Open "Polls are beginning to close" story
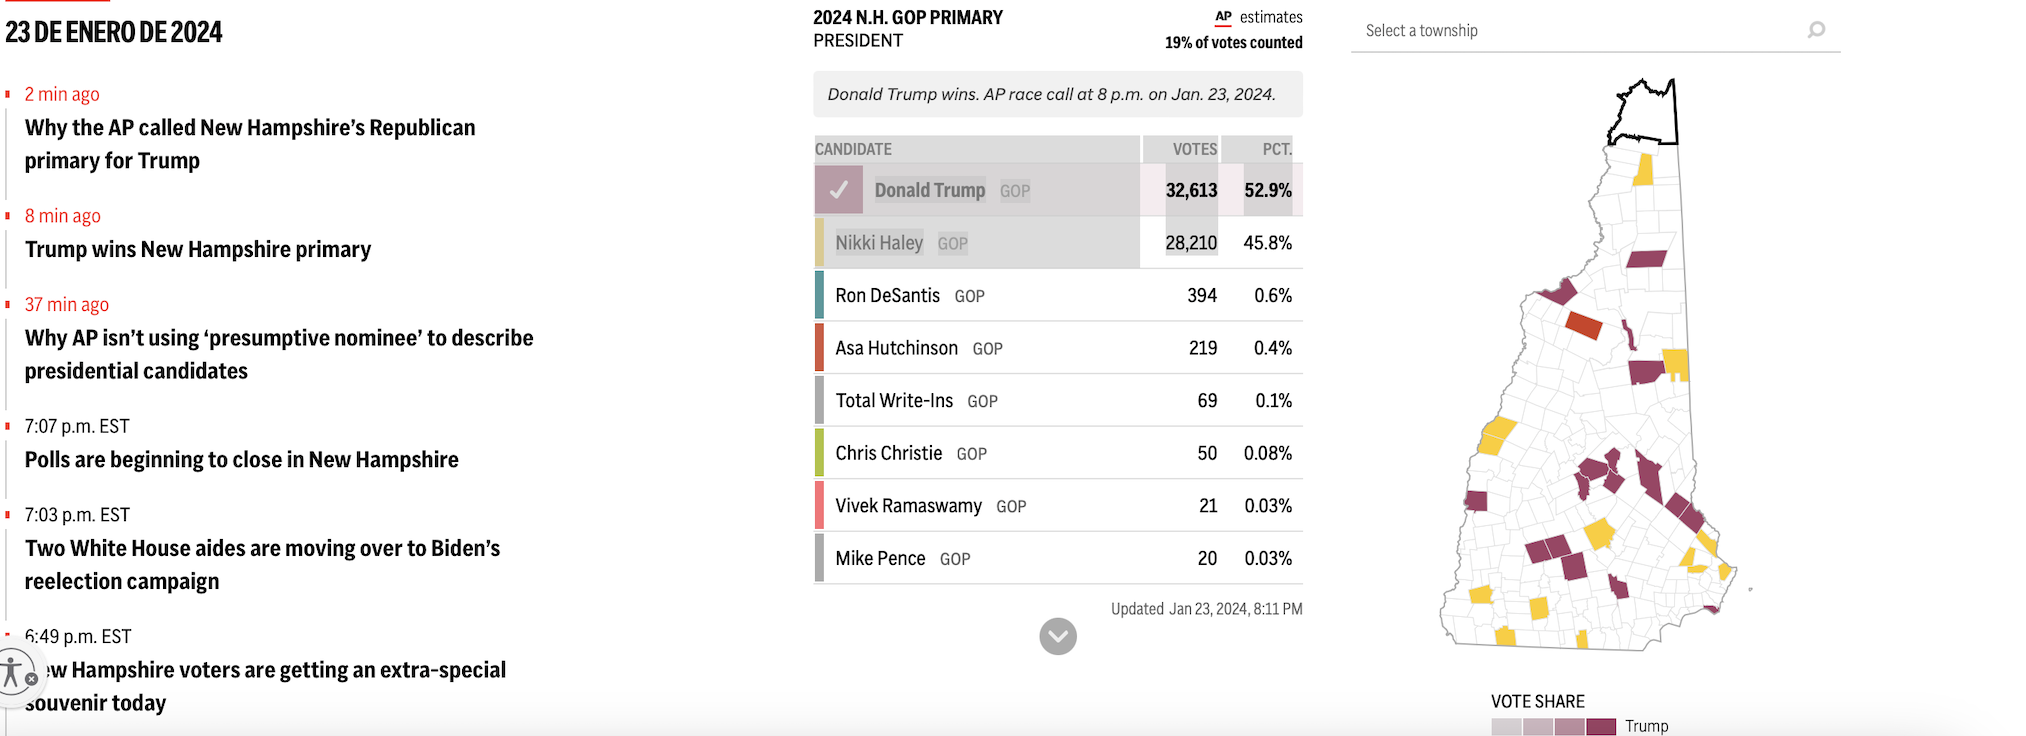 tap(242, 460)
